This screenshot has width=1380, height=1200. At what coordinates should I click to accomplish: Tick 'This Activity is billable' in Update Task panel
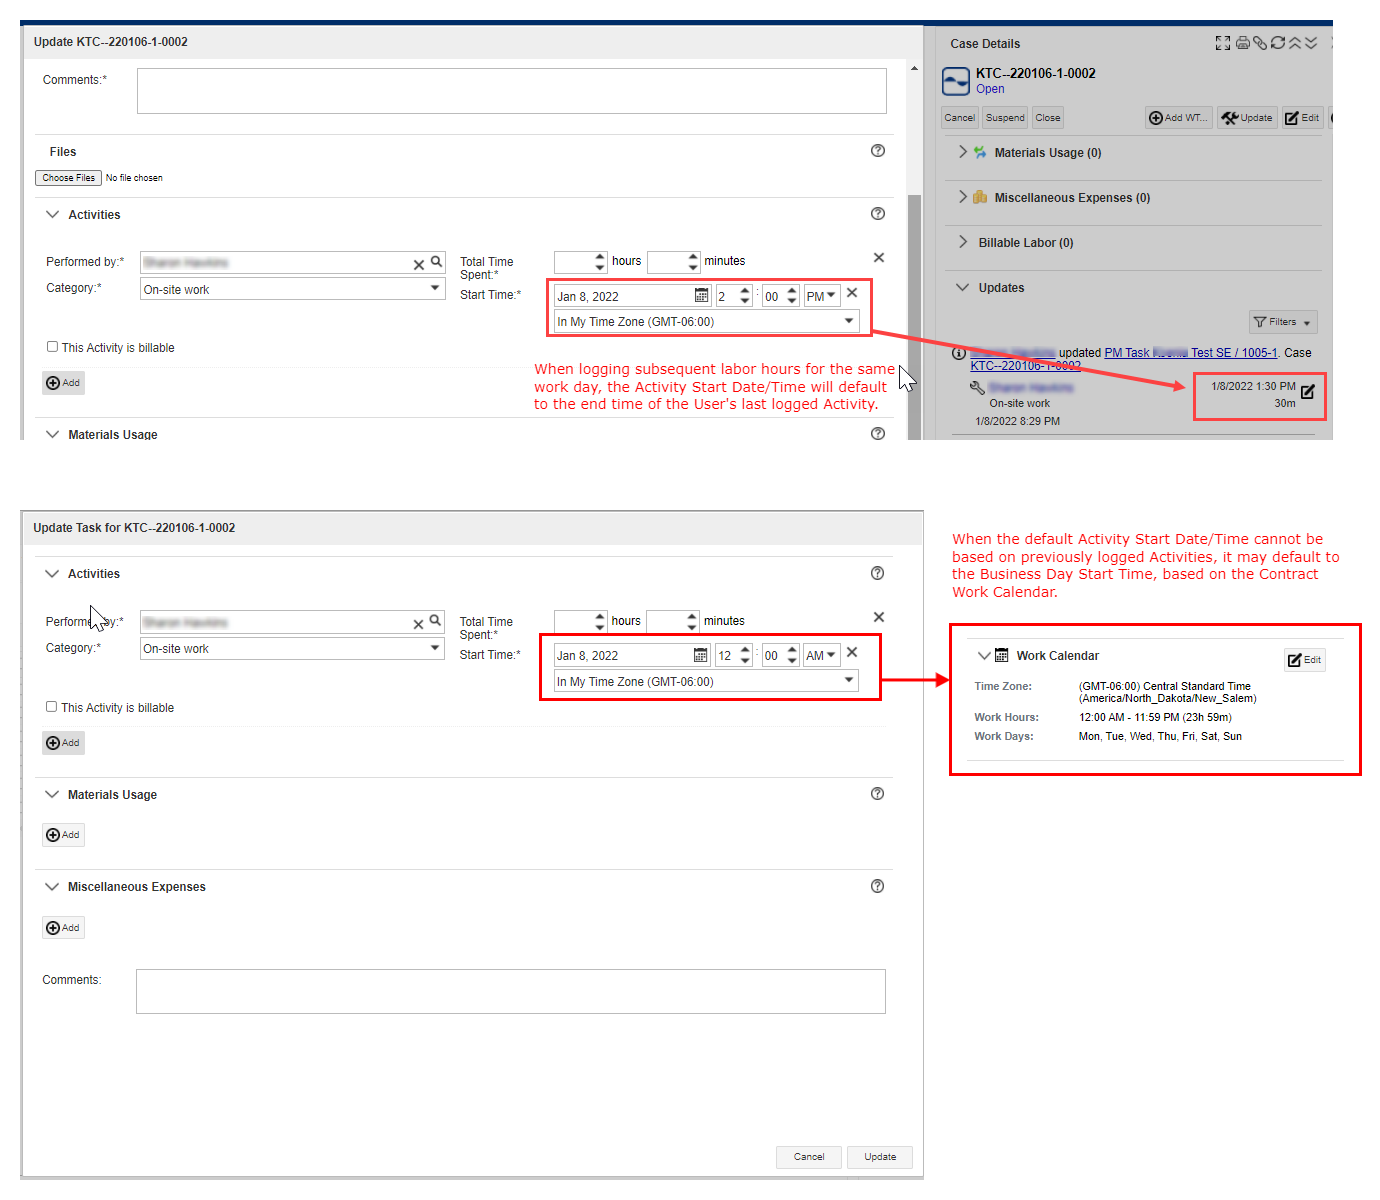tap(51, 707)
